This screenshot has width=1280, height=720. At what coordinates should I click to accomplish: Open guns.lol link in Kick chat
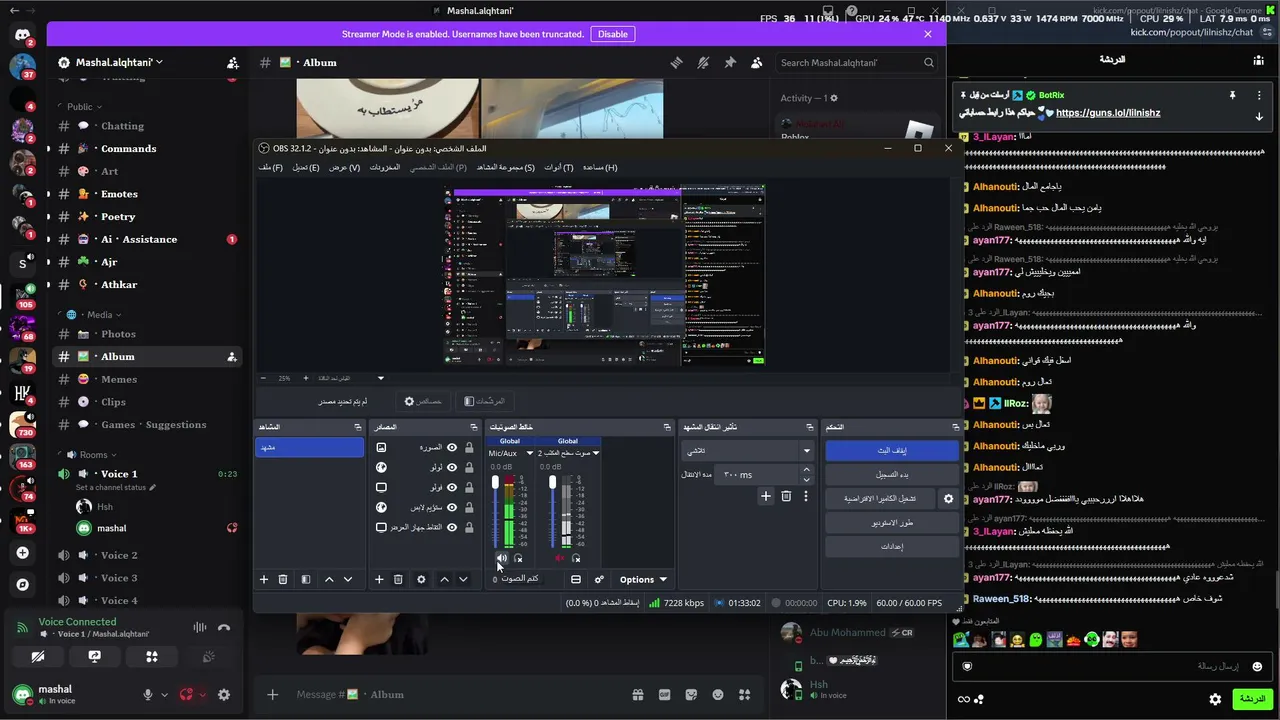pos(1108,113)
